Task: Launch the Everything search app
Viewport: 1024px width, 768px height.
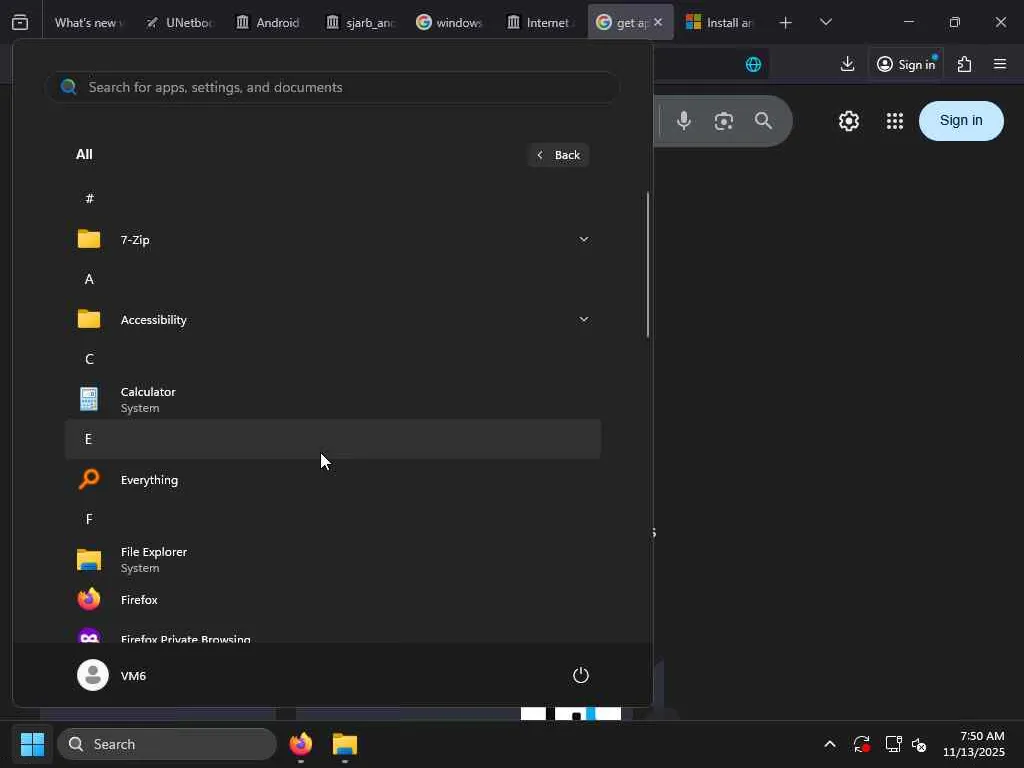Action: [333, 479]
